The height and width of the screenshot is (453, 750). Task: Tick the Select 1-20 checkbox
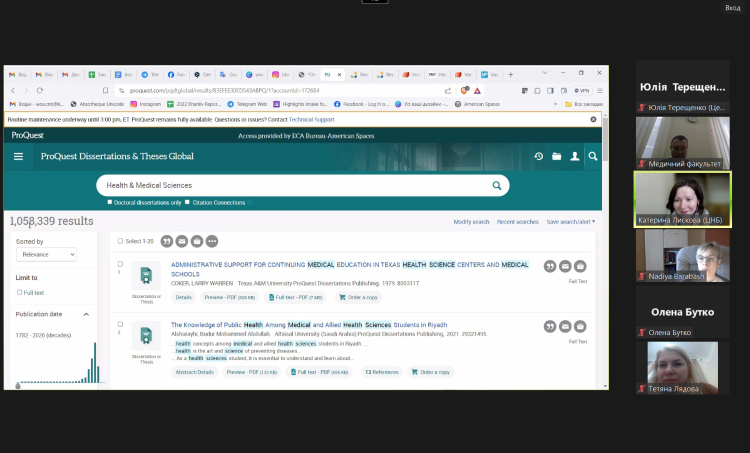(x=120, y=241)
